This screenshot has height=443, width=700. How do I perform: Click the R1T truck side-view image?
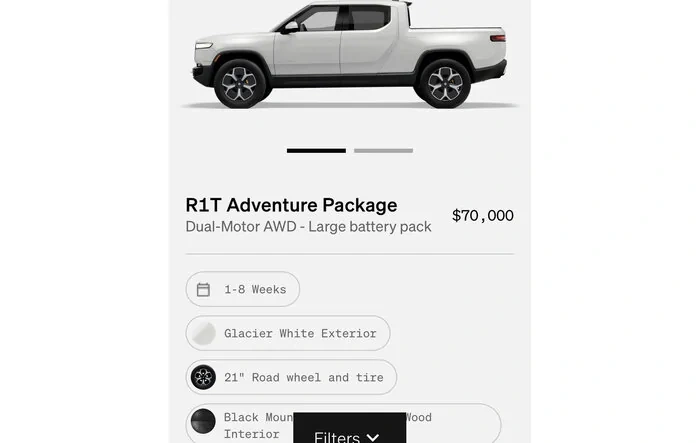350,54
